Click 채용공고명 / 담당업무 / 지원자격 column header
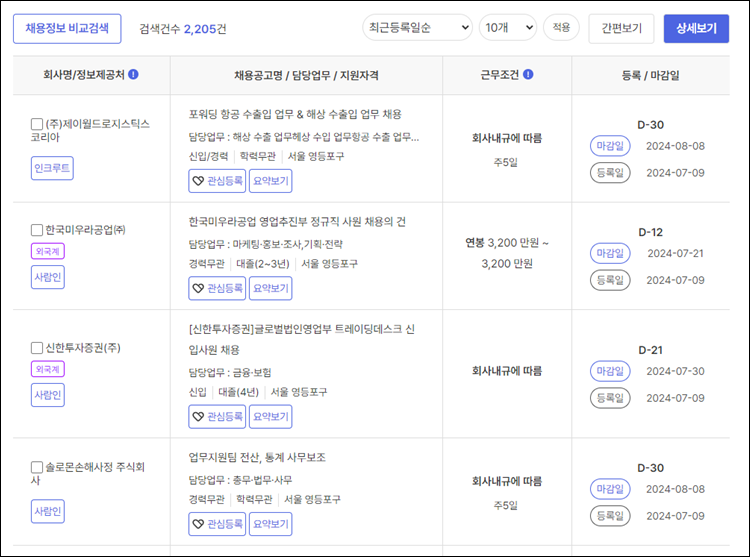 point(306,75)
